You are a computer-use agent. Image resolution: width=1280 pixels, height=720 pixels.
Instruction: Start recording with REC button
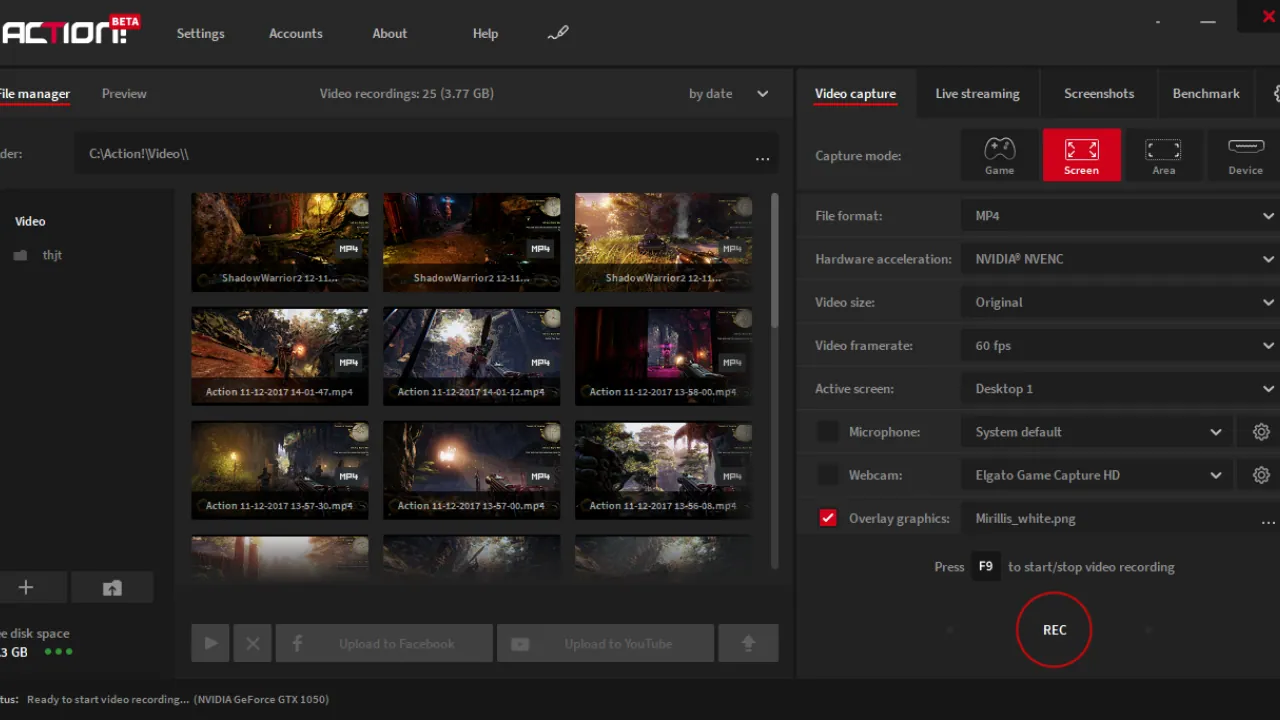tap(1055, 630)
